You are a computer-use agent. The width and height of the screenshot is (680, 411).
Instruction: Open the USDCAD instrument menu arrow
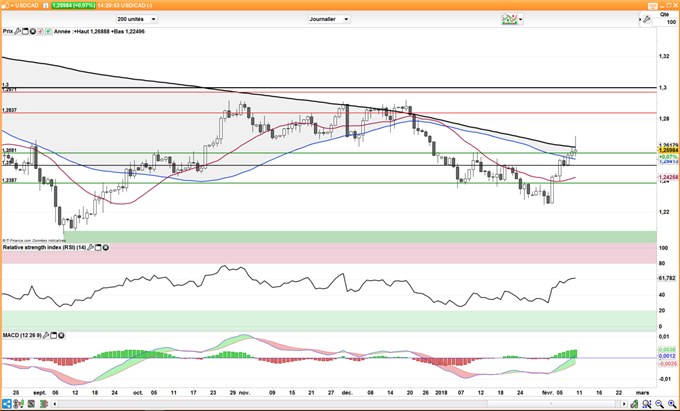point(11,6)
